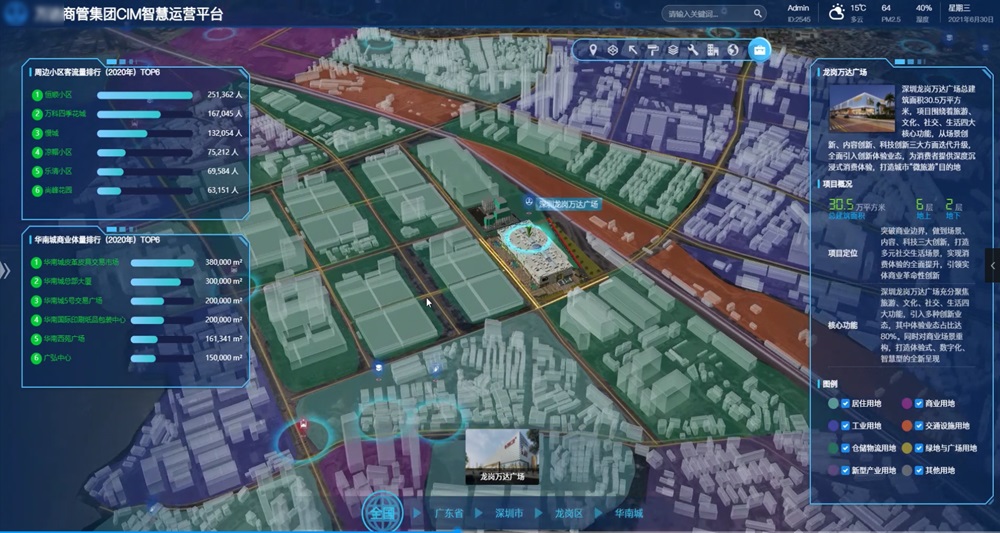This screenshot has width=1000, height=533.
Task: Select the 3D cube model tool
Action: click(x=613, y=50)
